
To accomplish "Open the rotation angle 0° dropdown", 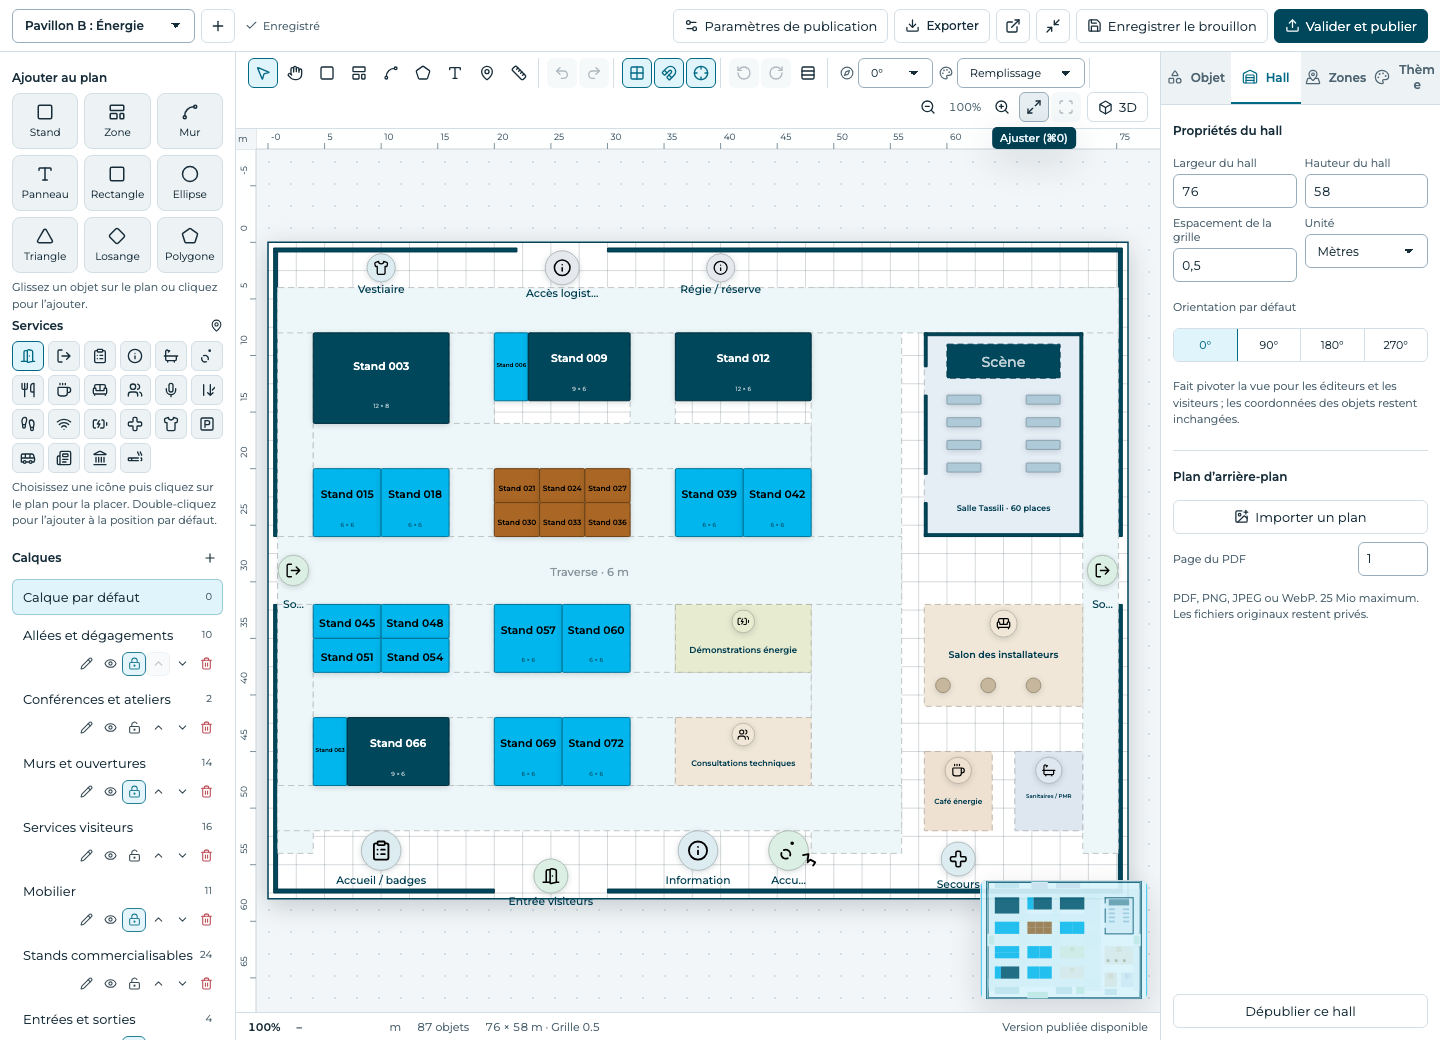I will point(895,73).
